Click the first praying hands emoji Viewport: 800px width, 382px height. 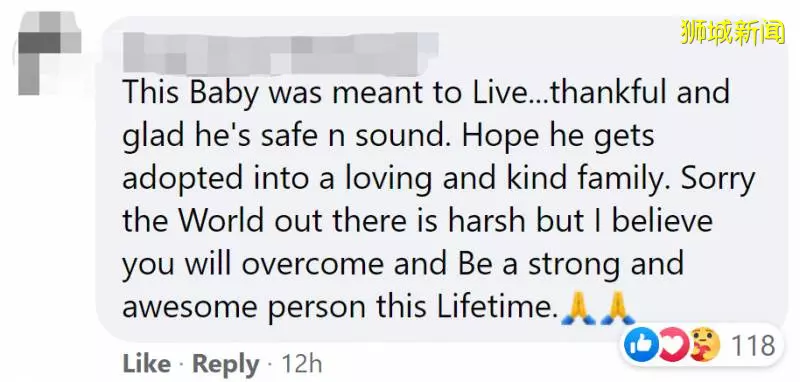click(x=579, y=309)
